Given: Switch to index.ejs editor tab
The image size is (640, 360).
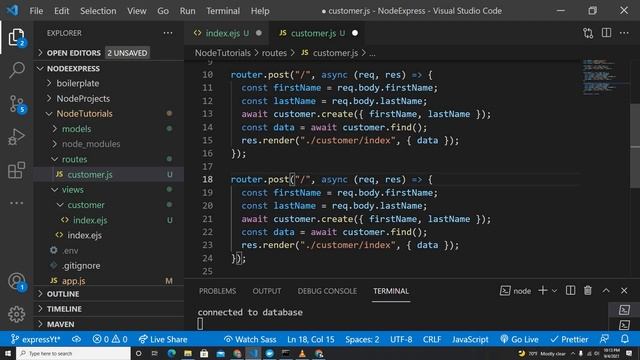Looking at the screenshot, I should point(227,33).
